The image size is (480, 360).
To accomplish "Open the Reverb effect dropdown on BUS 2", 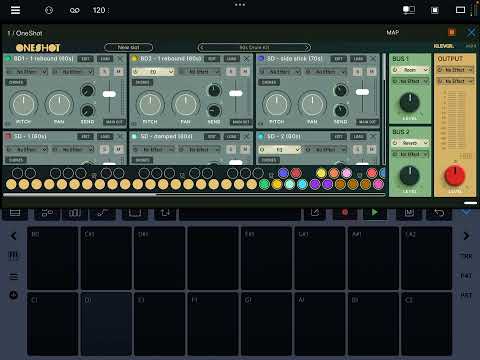I will point(410,143).
